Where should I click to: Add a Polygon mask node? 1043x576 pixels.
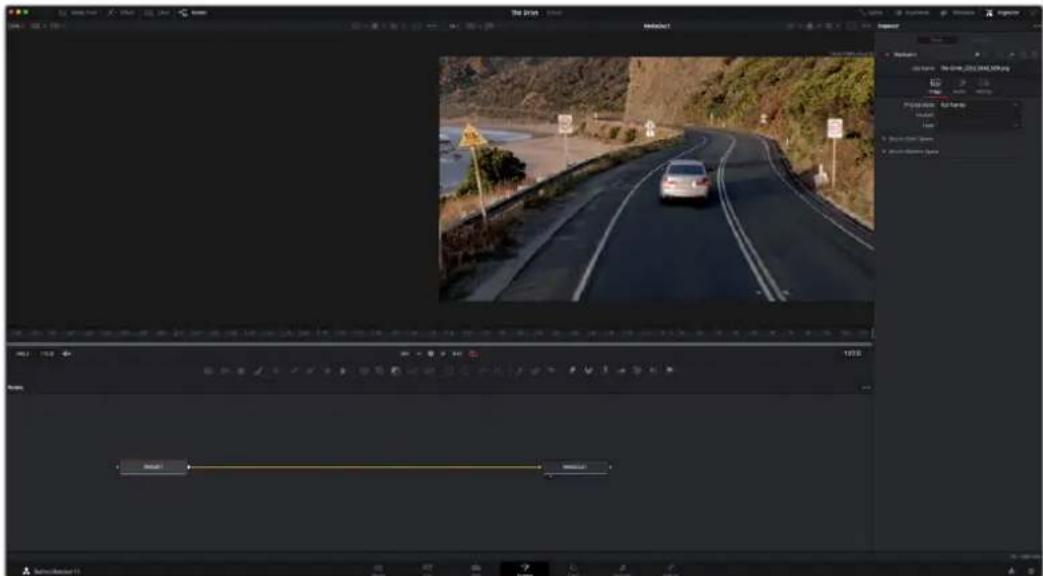481,370
